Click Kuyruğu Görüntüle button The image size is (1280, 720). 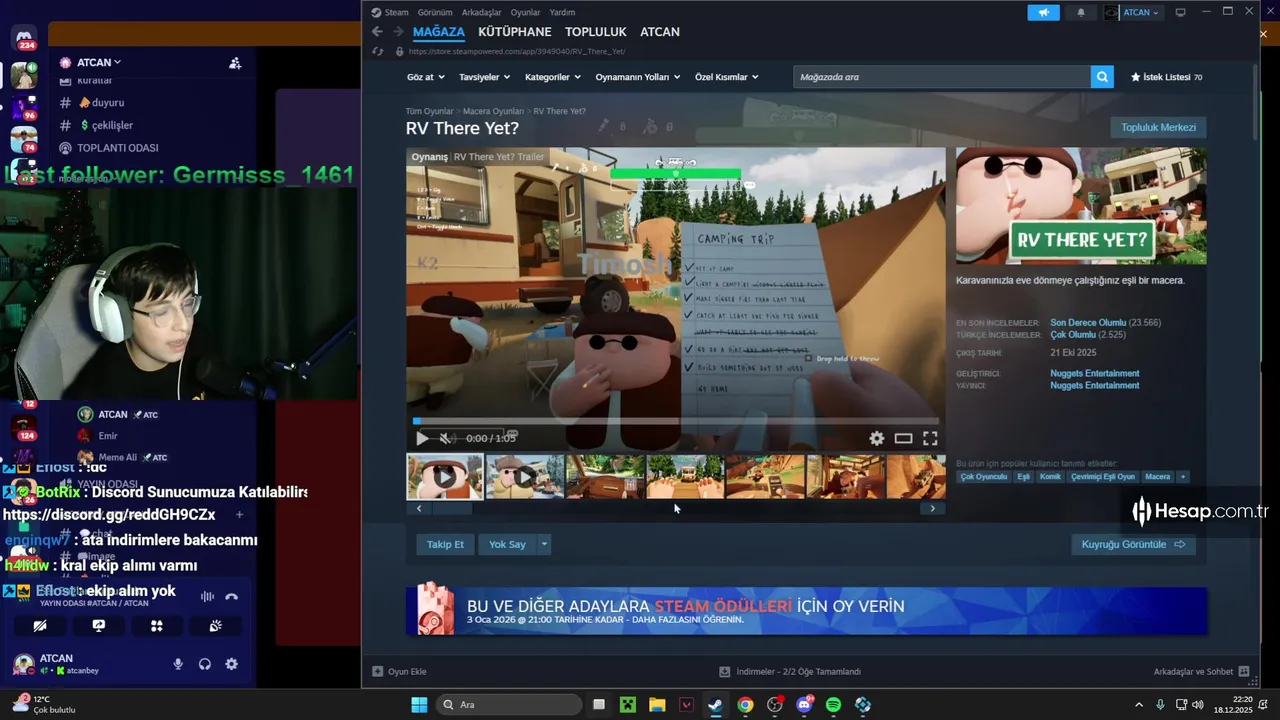1133,544
